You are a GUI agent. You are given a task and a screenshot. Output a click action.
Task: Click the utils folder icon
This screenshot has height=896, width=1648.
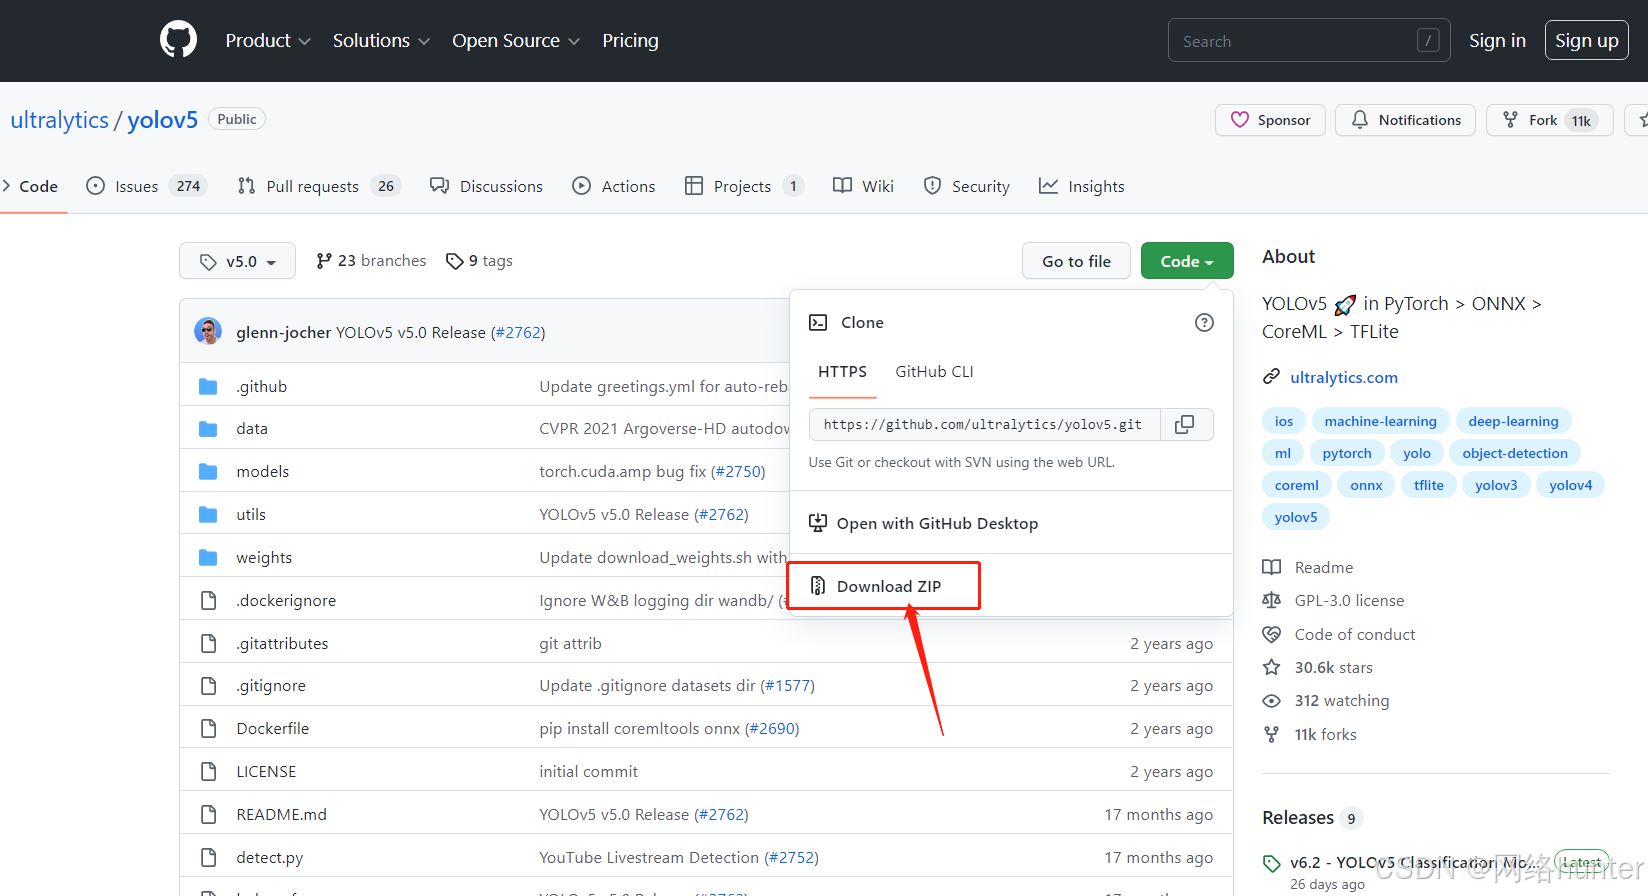click(208, 514)
